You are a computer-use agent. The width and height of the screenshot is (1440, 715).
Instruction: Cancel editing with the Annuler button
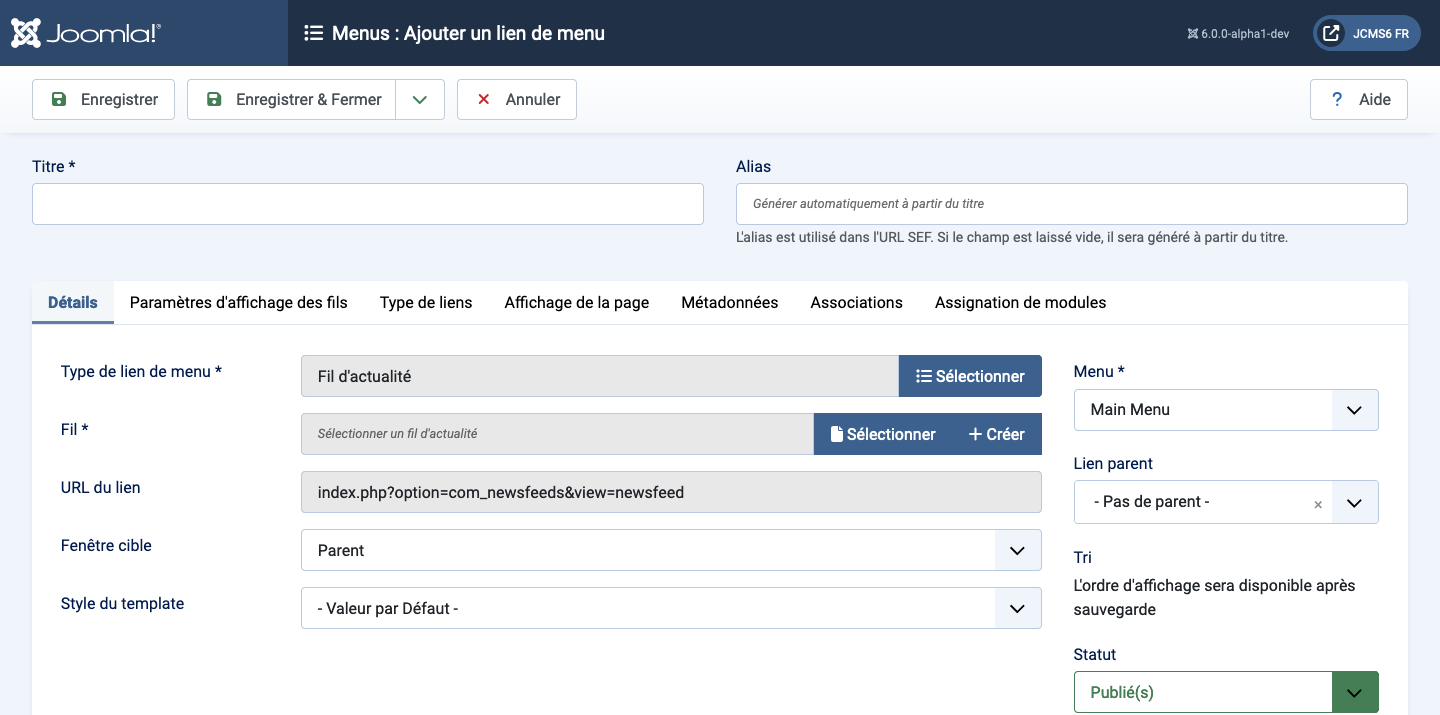coord(517,100)
